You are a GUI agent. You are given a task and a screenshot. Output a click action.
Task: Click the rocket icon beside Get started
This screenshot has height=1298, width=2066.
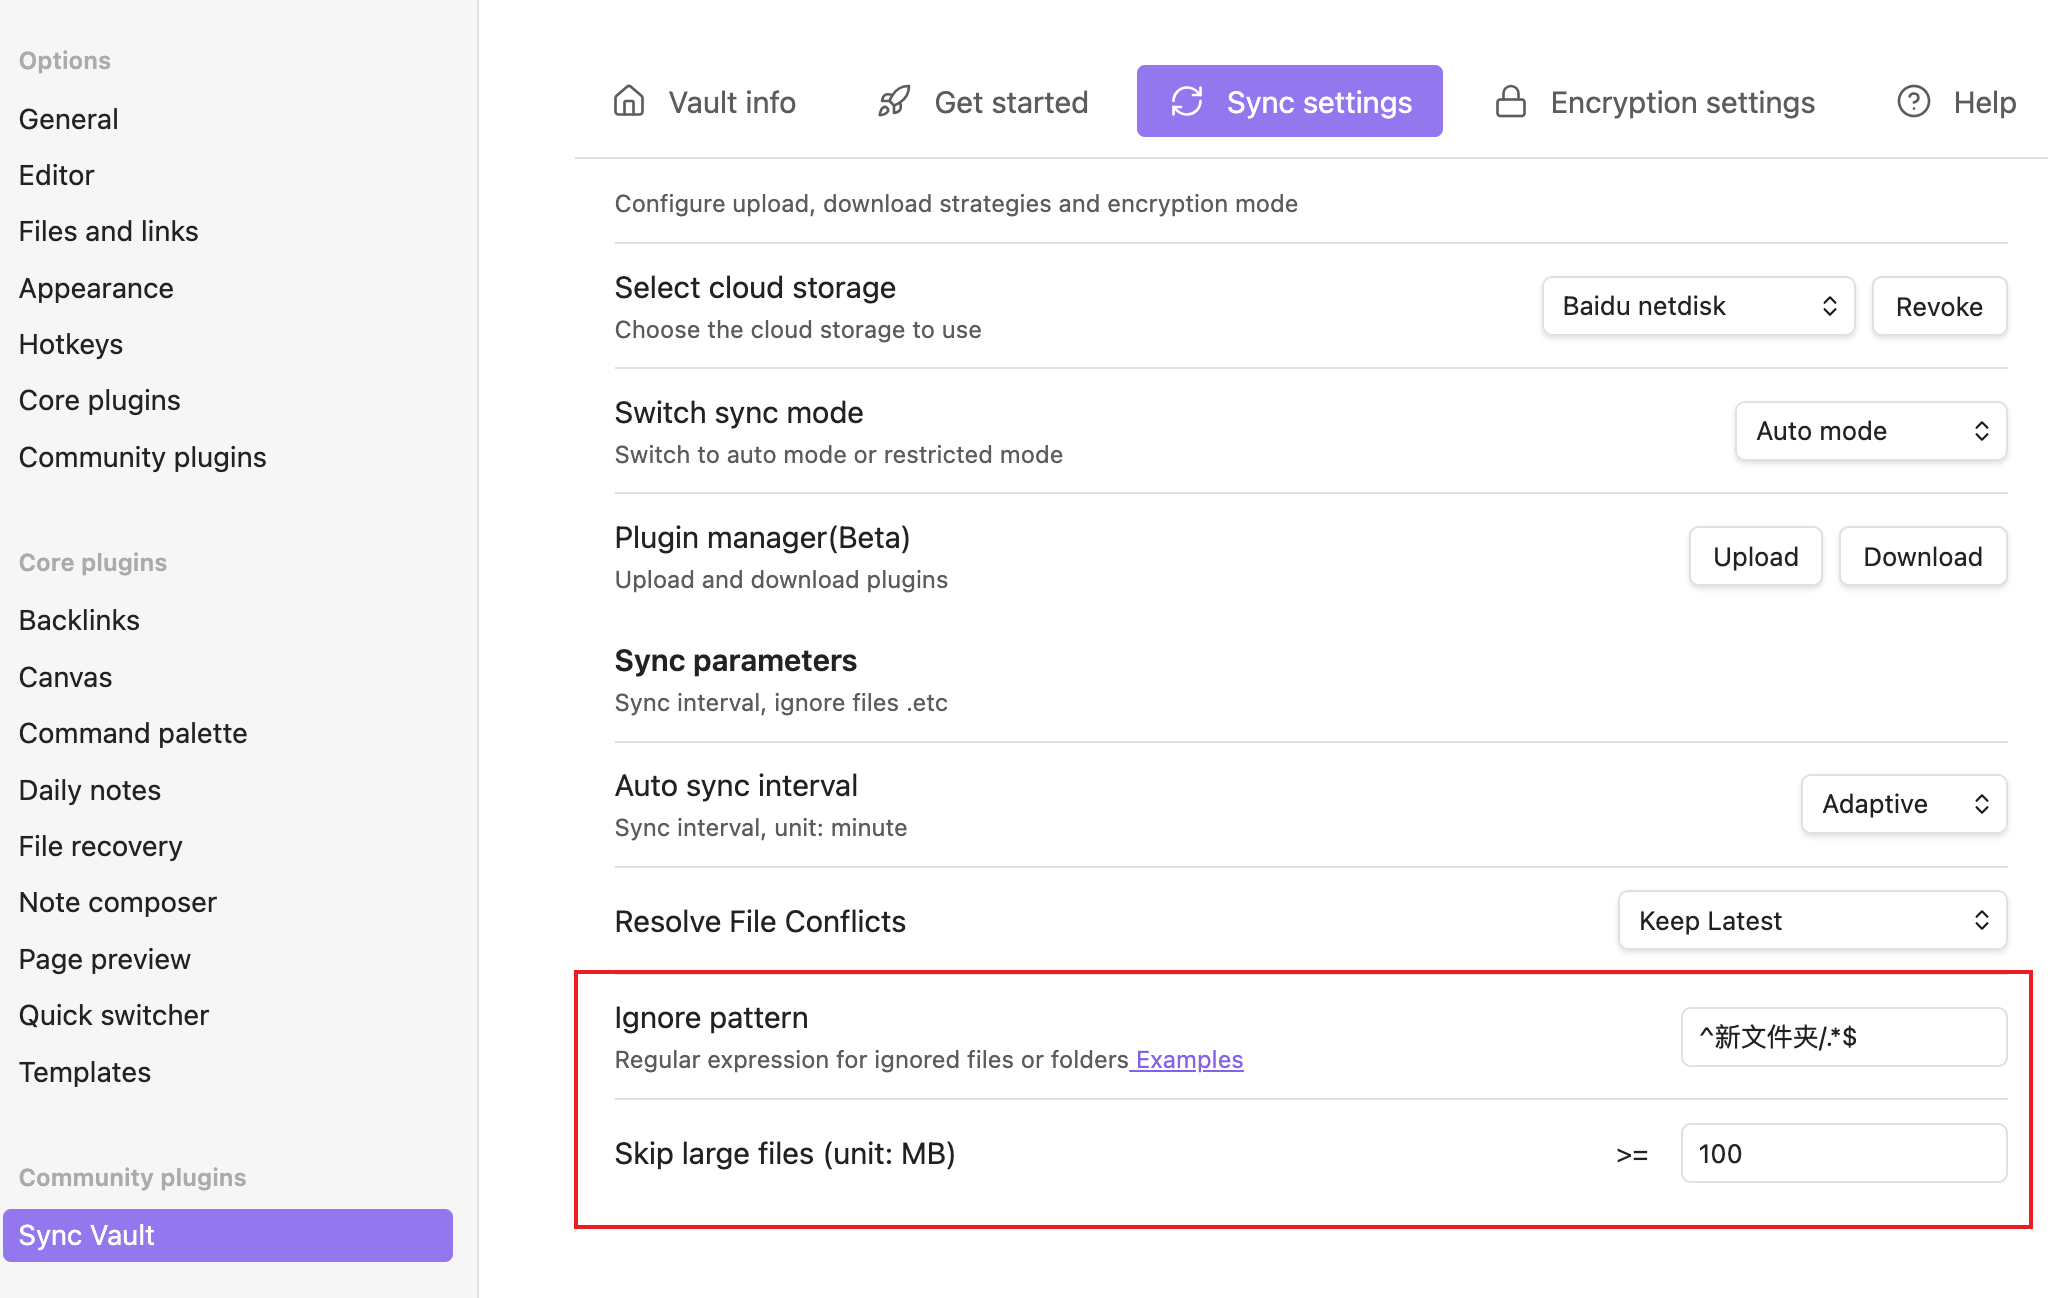[893, 102]
